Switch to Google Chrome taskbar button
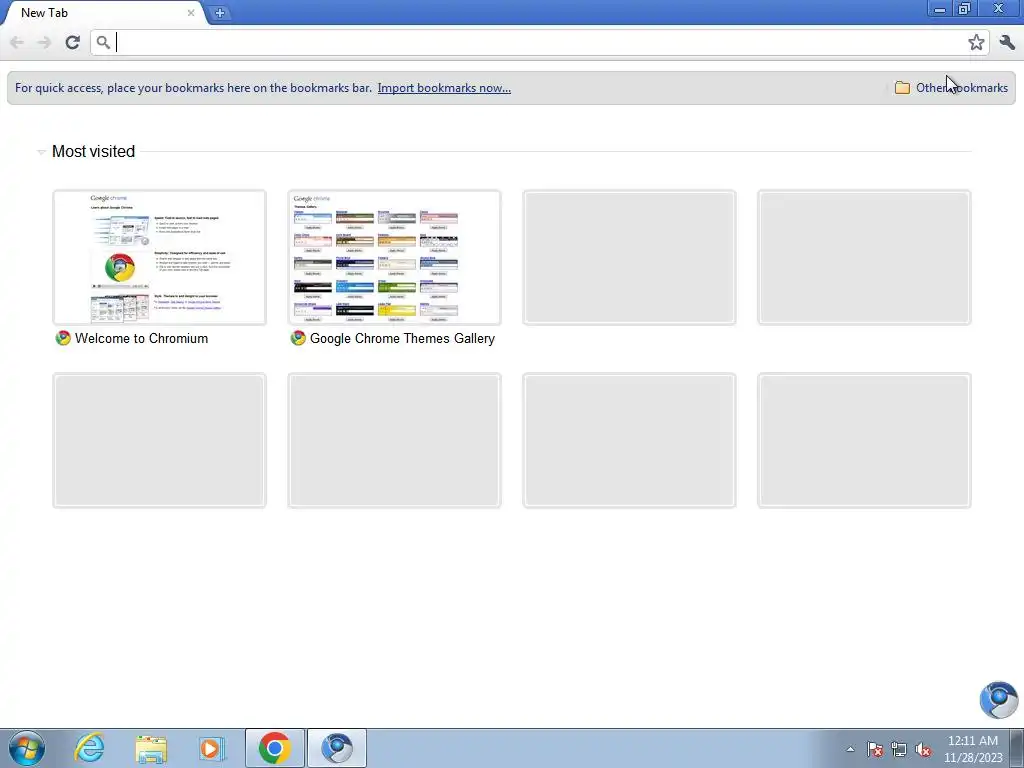 (275, 748)
